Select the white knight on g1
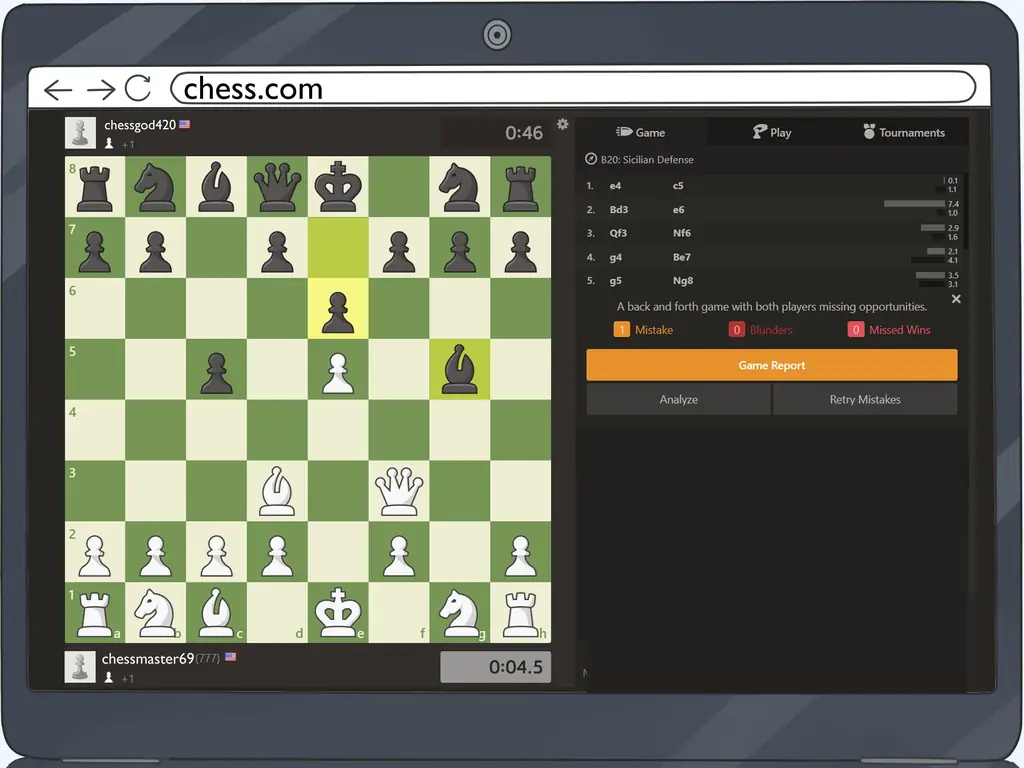 [x=459, y=612]
